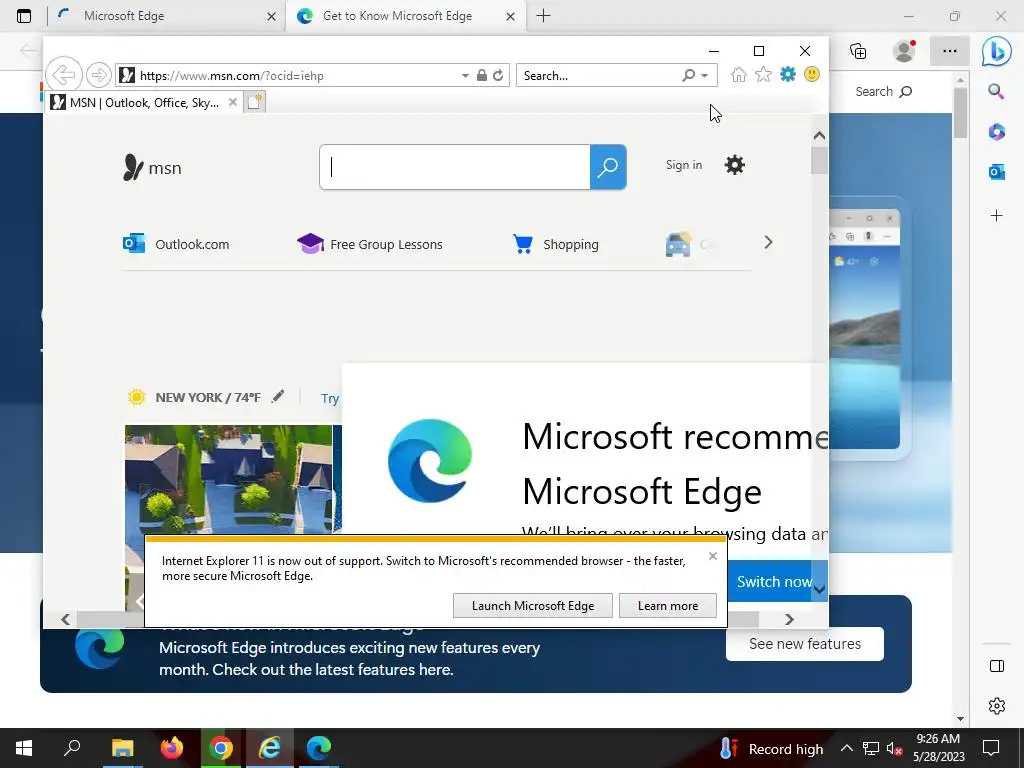Open Edge Settings and more menu

[x=950, y=51]
